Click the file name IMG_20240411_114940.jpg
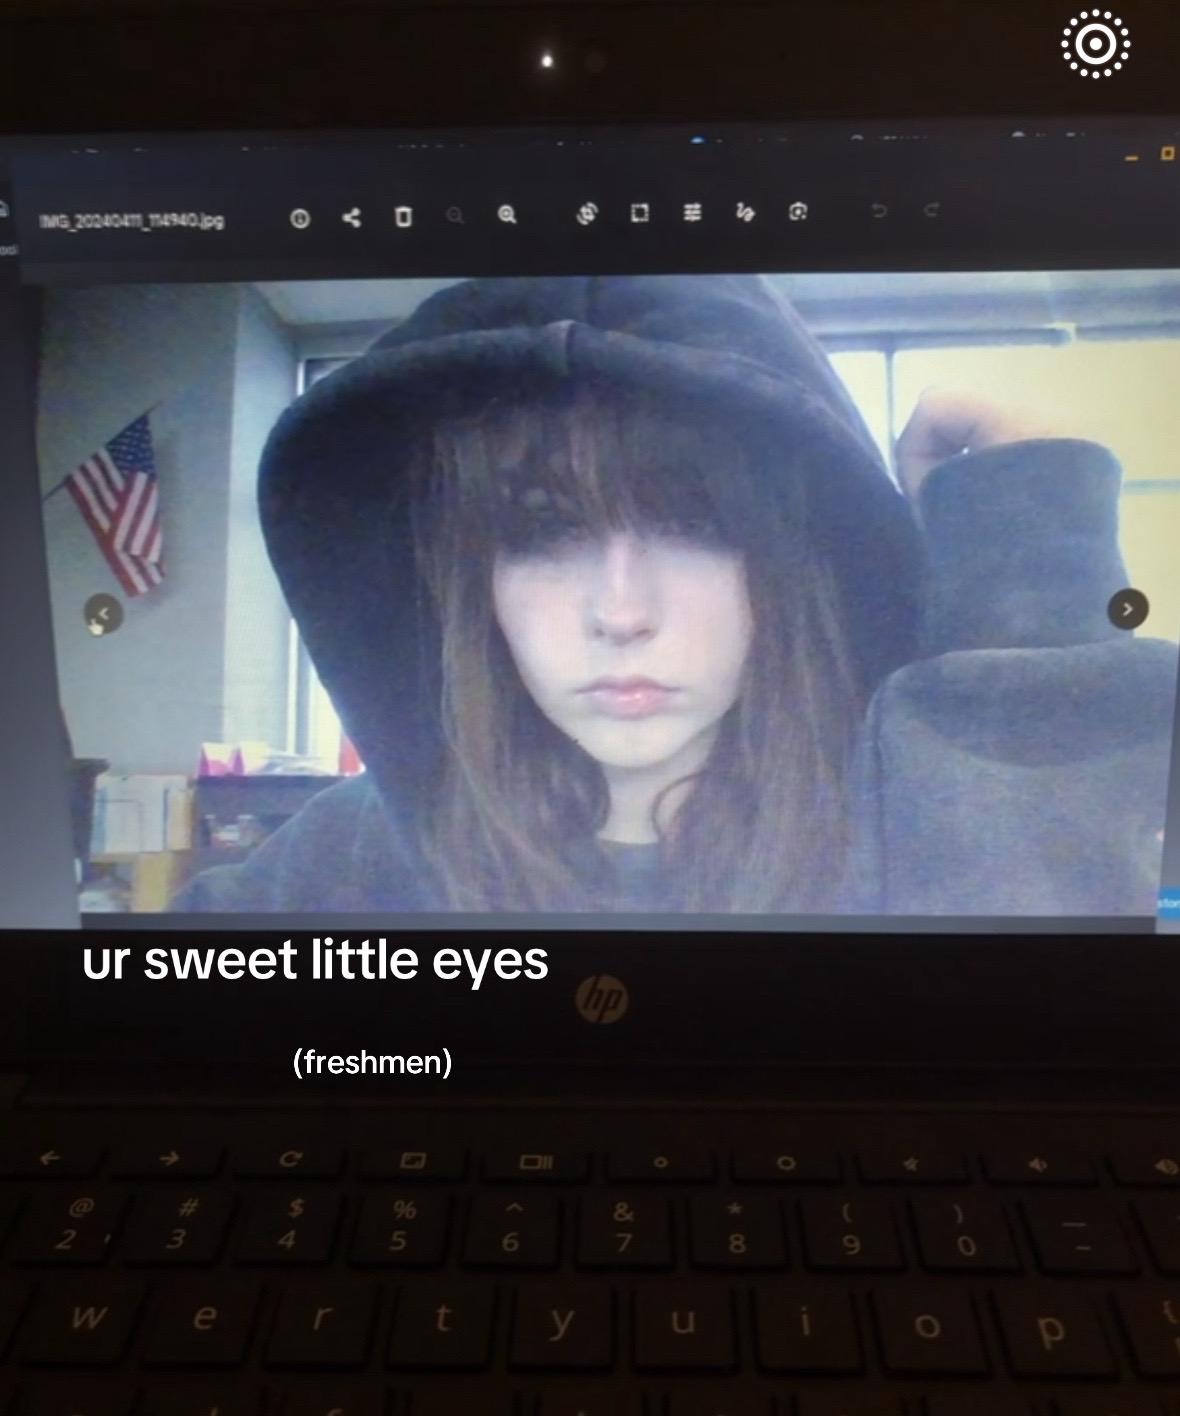Screen dimensions: 1180x1416 pyautogui.click(x=131, y=221)
